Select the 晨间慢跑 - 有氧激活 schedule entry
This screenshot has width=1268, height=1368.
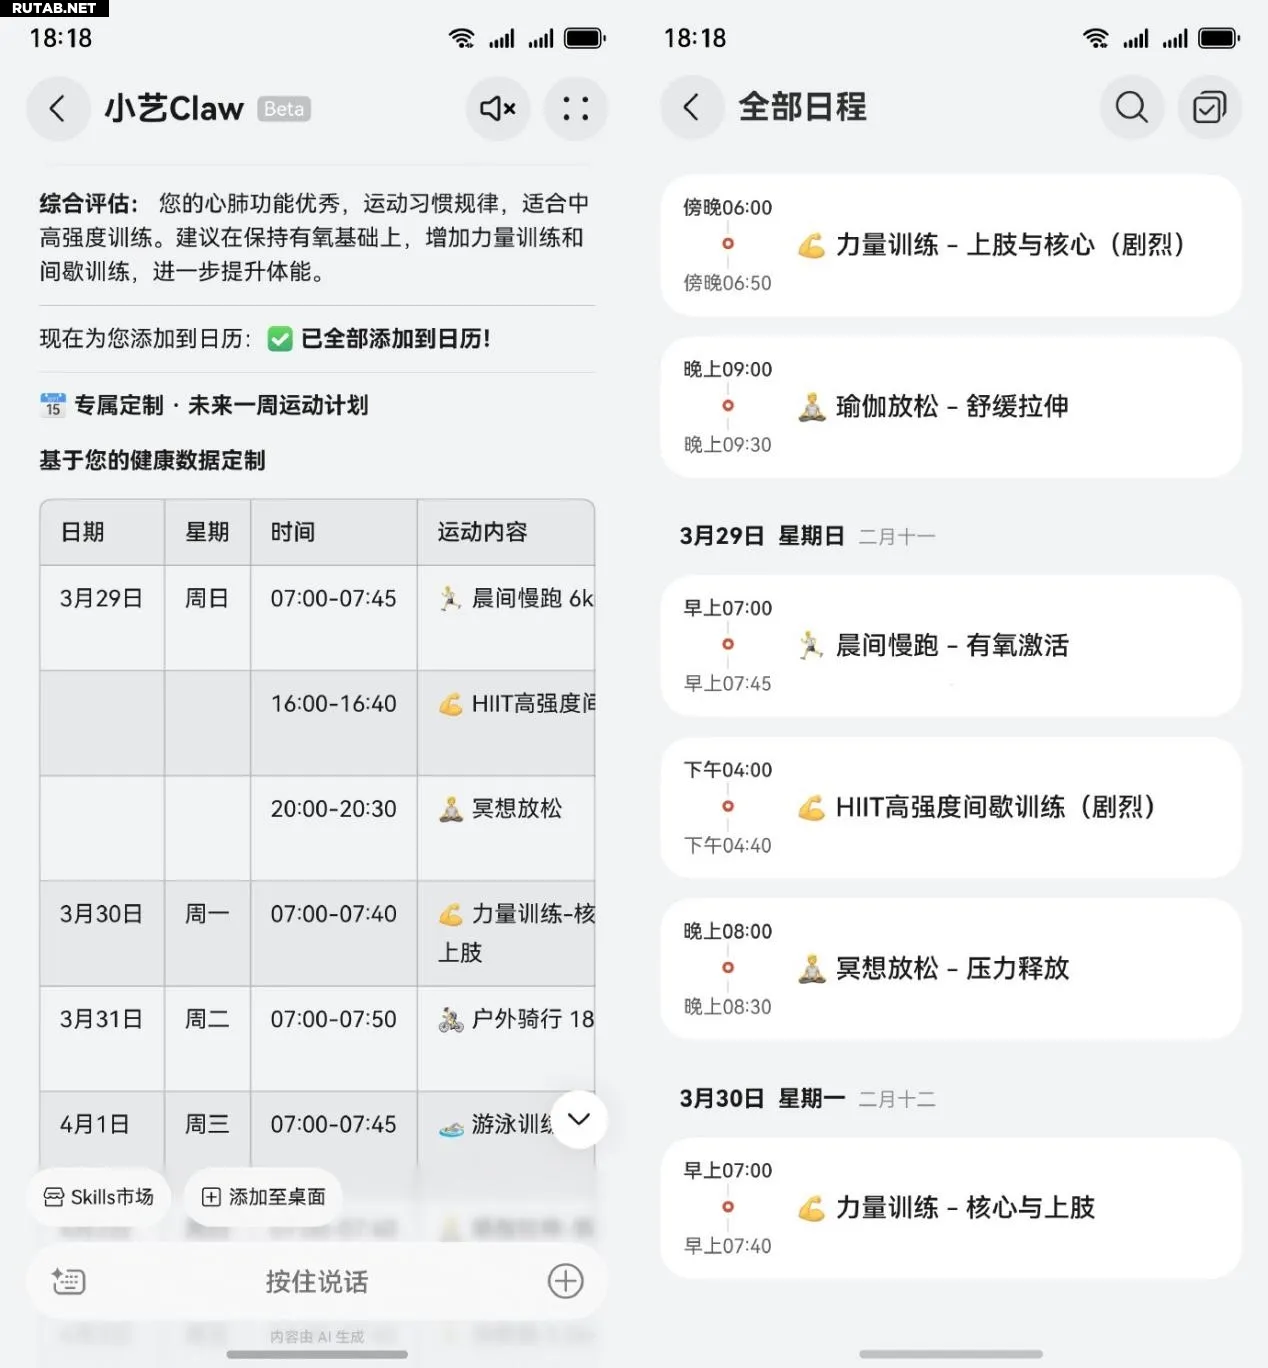click(950, 645)
